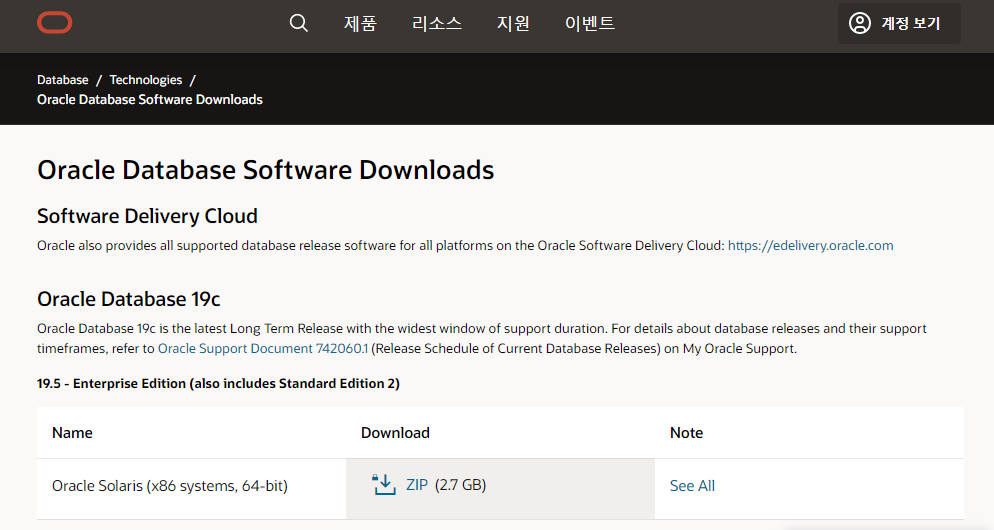Go to Database breadcrumb

(63, 80)
